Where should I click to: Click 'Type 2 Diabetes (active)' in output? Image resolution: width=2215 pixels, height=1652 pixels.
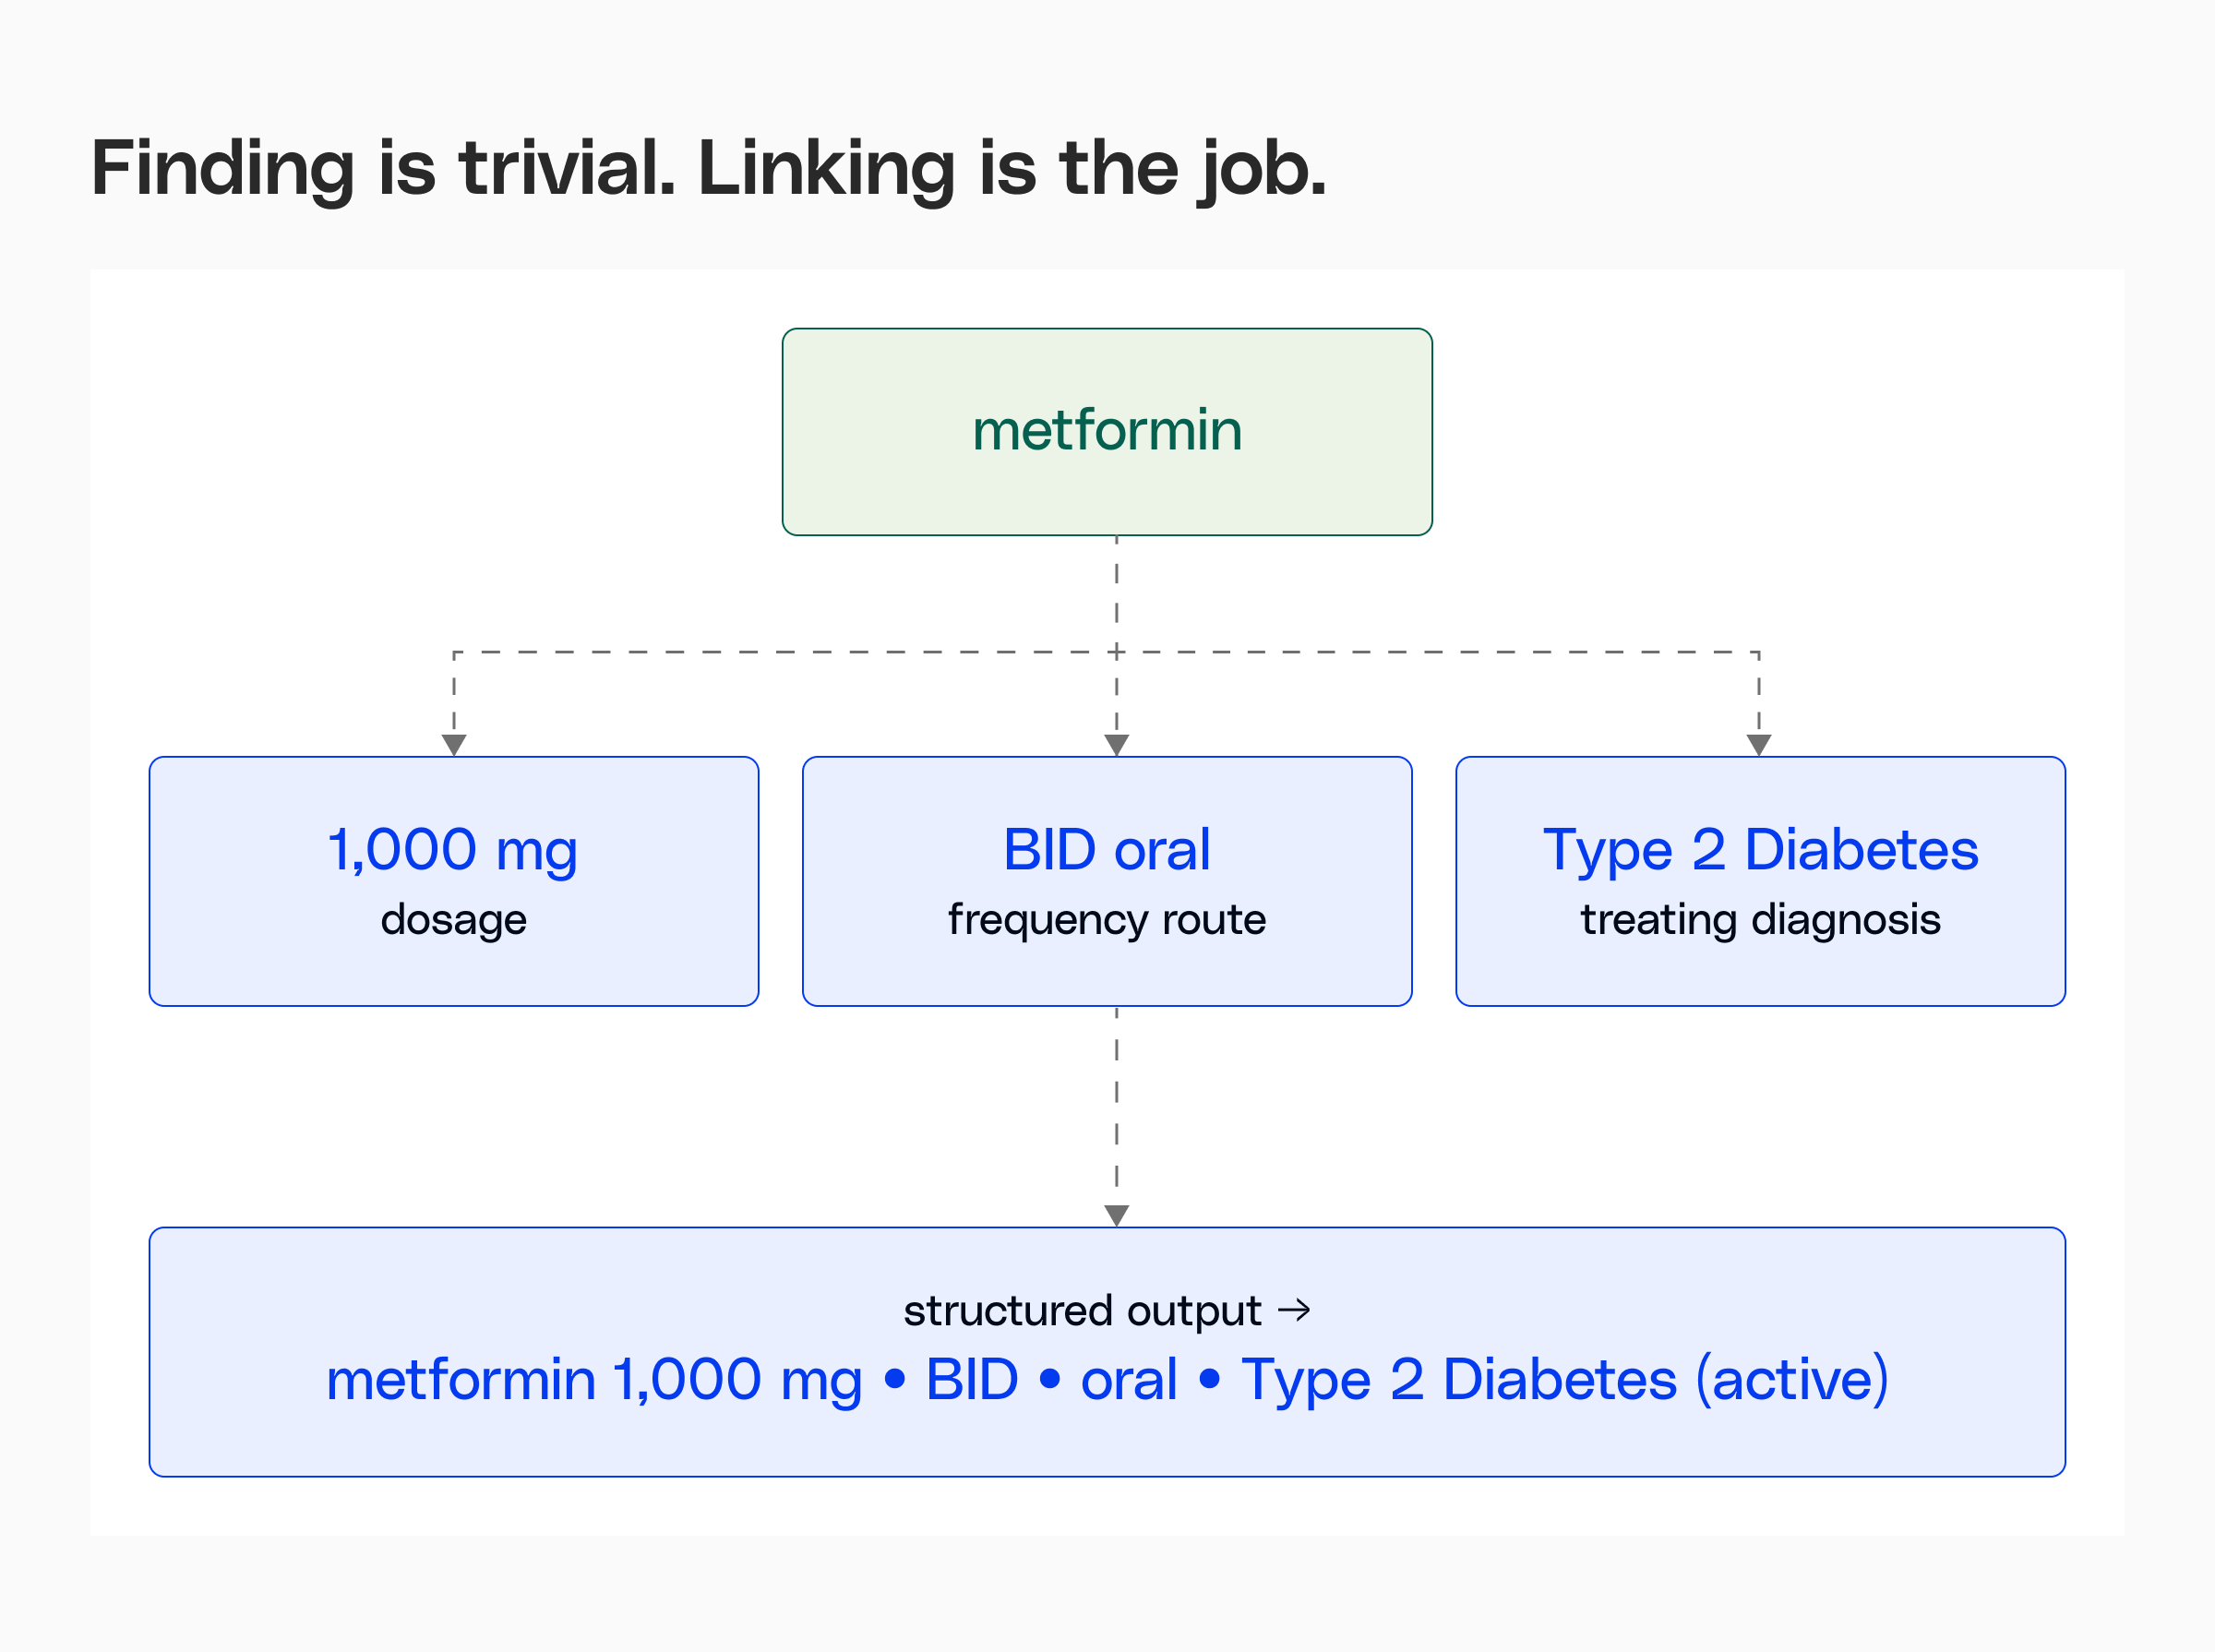coord(1565,1381)
